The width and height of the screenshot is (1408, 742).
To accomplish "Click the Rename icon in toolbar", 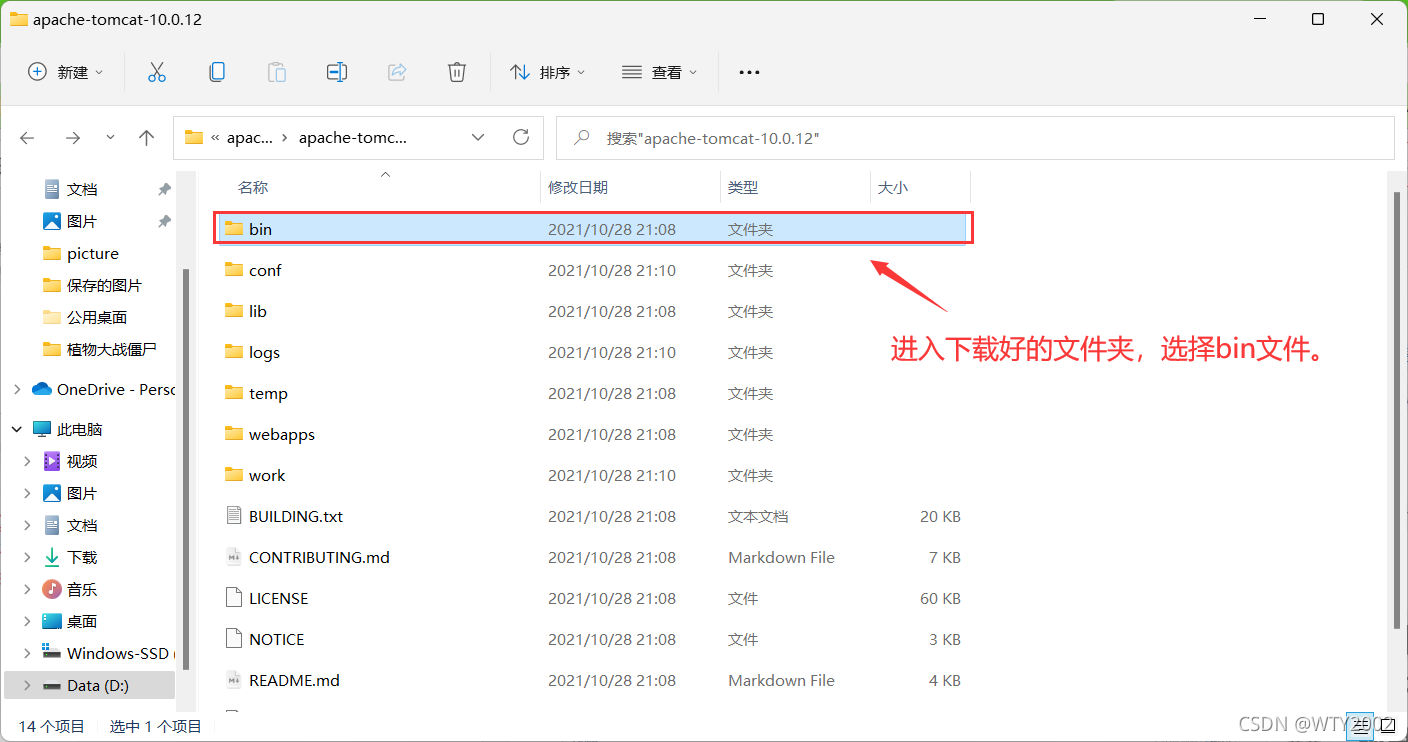I will click(x=337, y=72).
